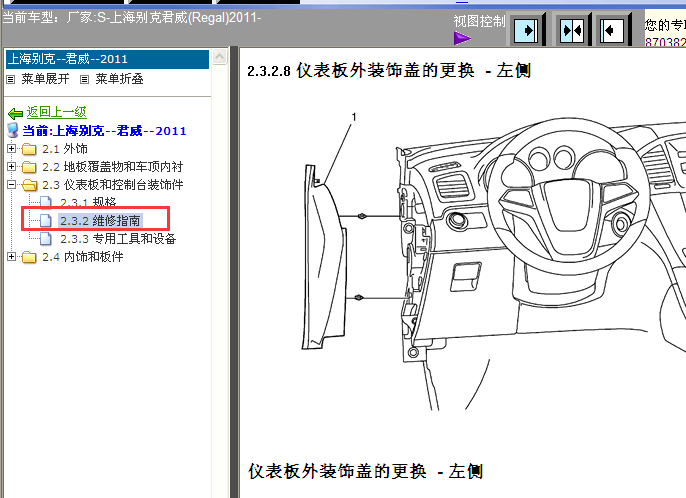Expand the 2.4 内饰和板件 node
The width and height of the screenshot is (686, 498).
tap(11, 256)
